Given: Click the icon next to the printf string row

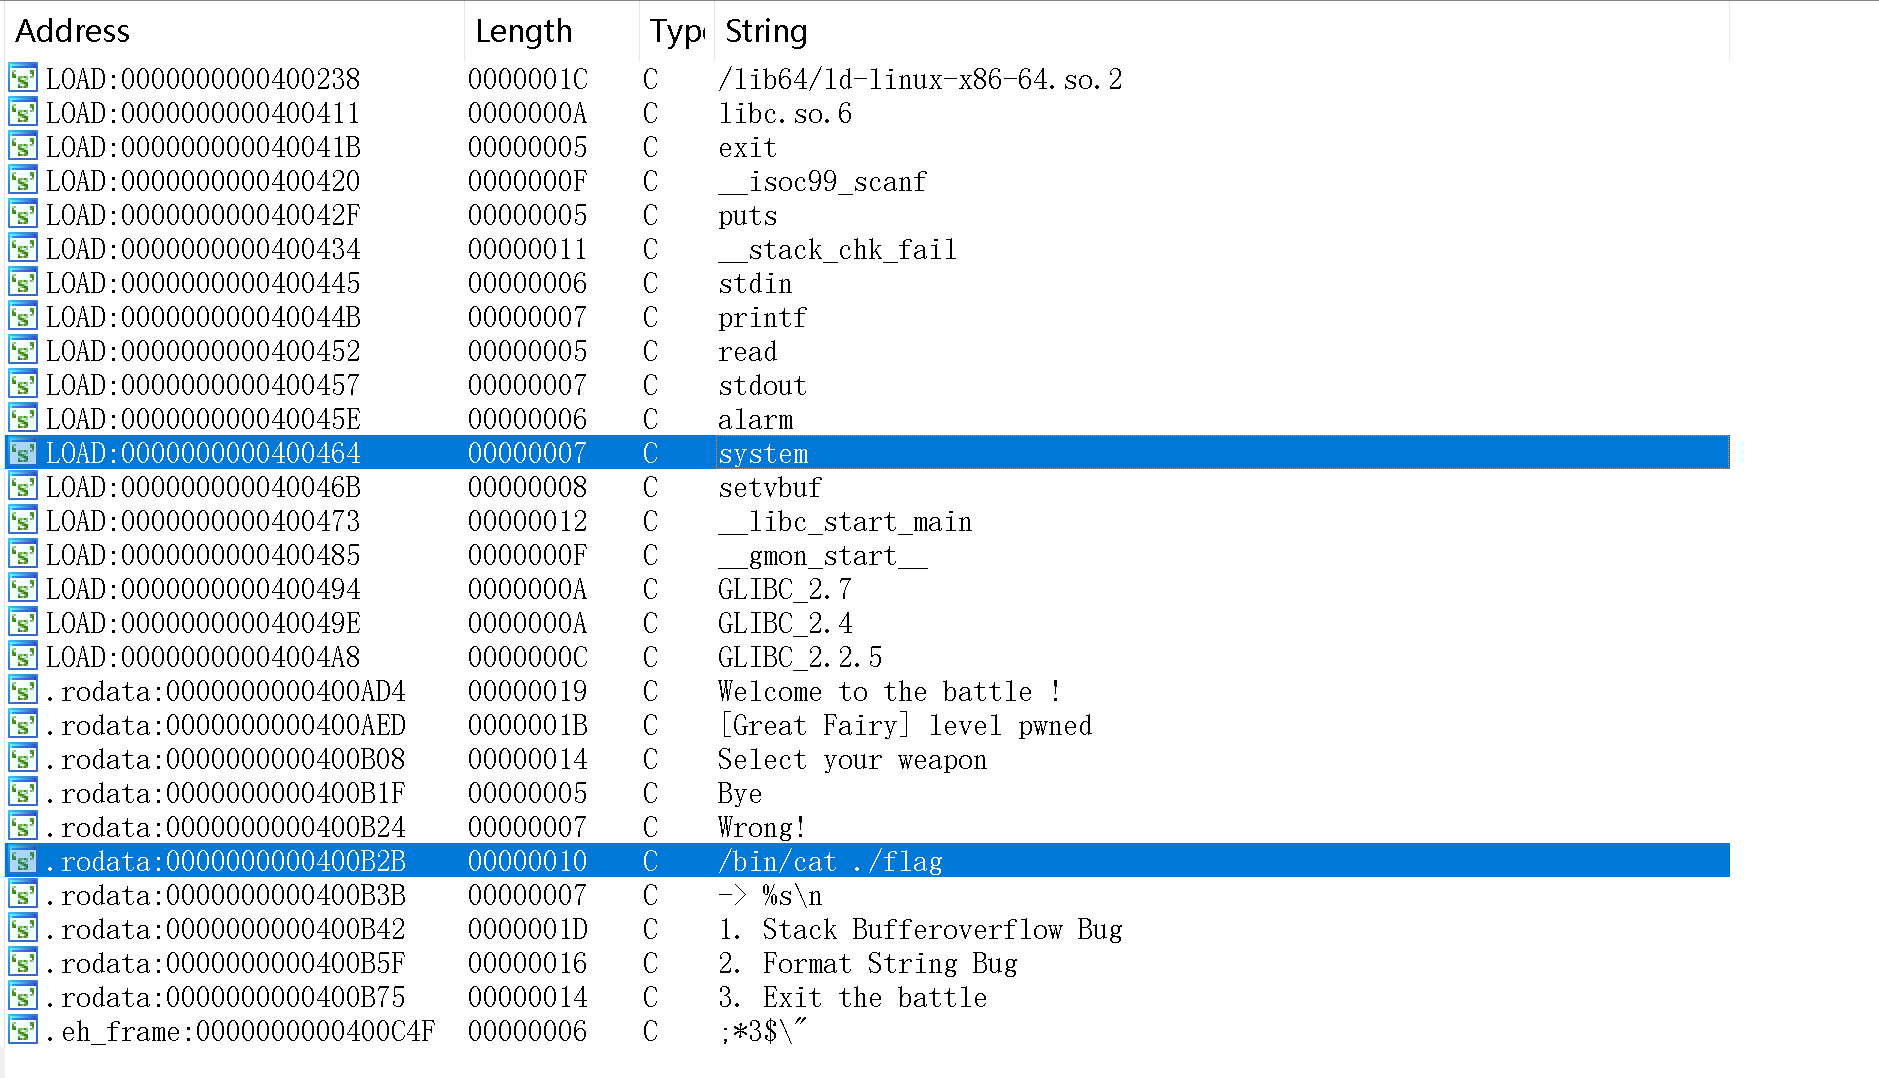Looking at the screenshot, I should coord(22,317).
